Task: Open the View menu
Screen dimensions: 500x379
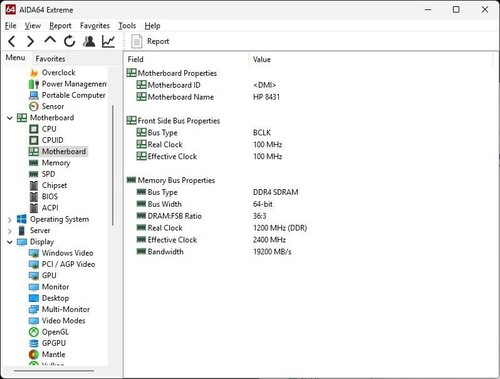Action: coord(33,26)
